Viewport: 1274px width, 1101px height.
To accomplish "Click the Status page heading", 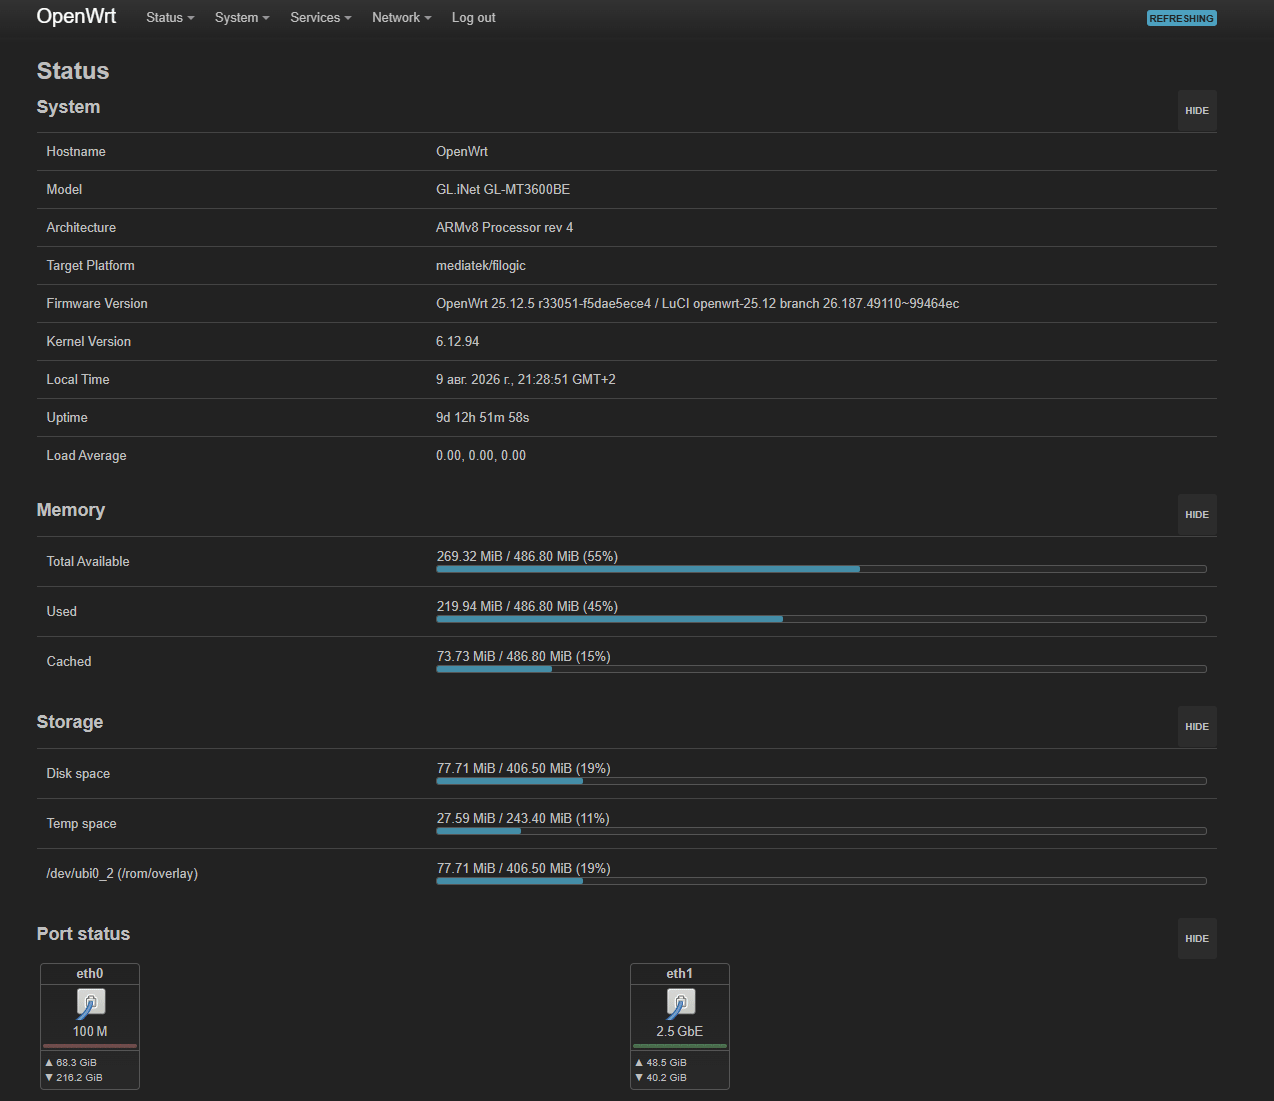I will [x=73, y=71].
